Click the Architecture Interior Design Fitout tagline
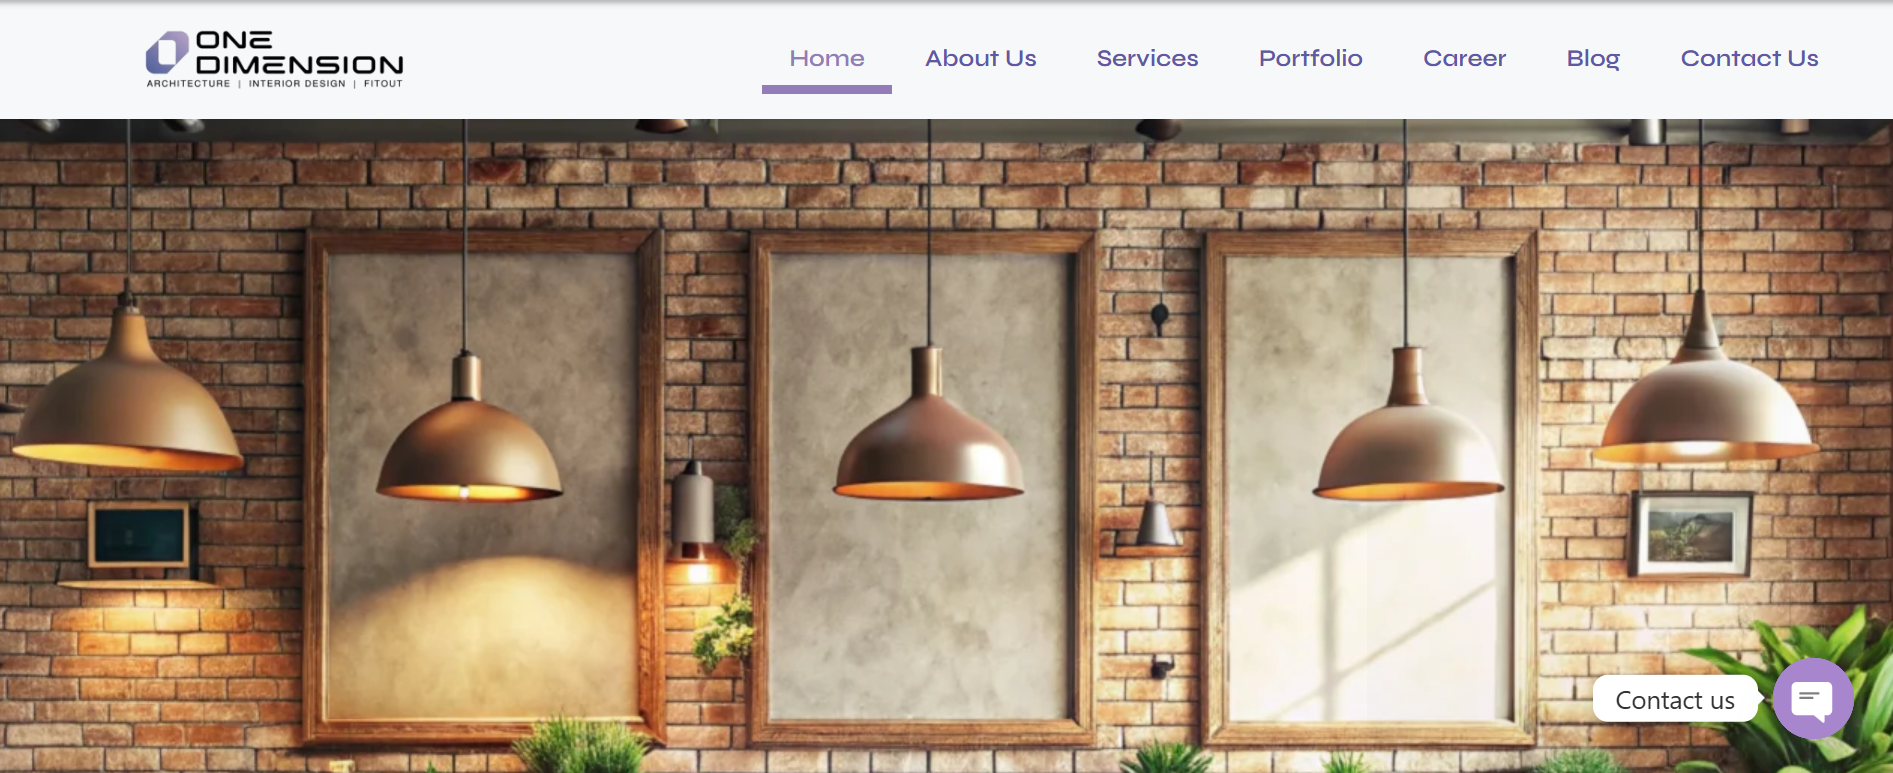Image resolution: width=1893 pixels, height=773 pixels. point(275,84)
